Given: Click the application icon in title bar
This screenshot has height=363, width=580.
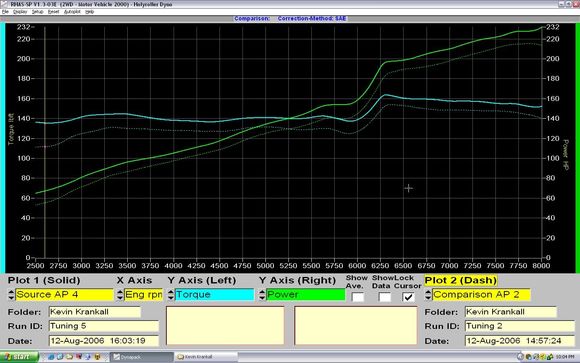Looking at the screenshot, I should tap(4, 4).
